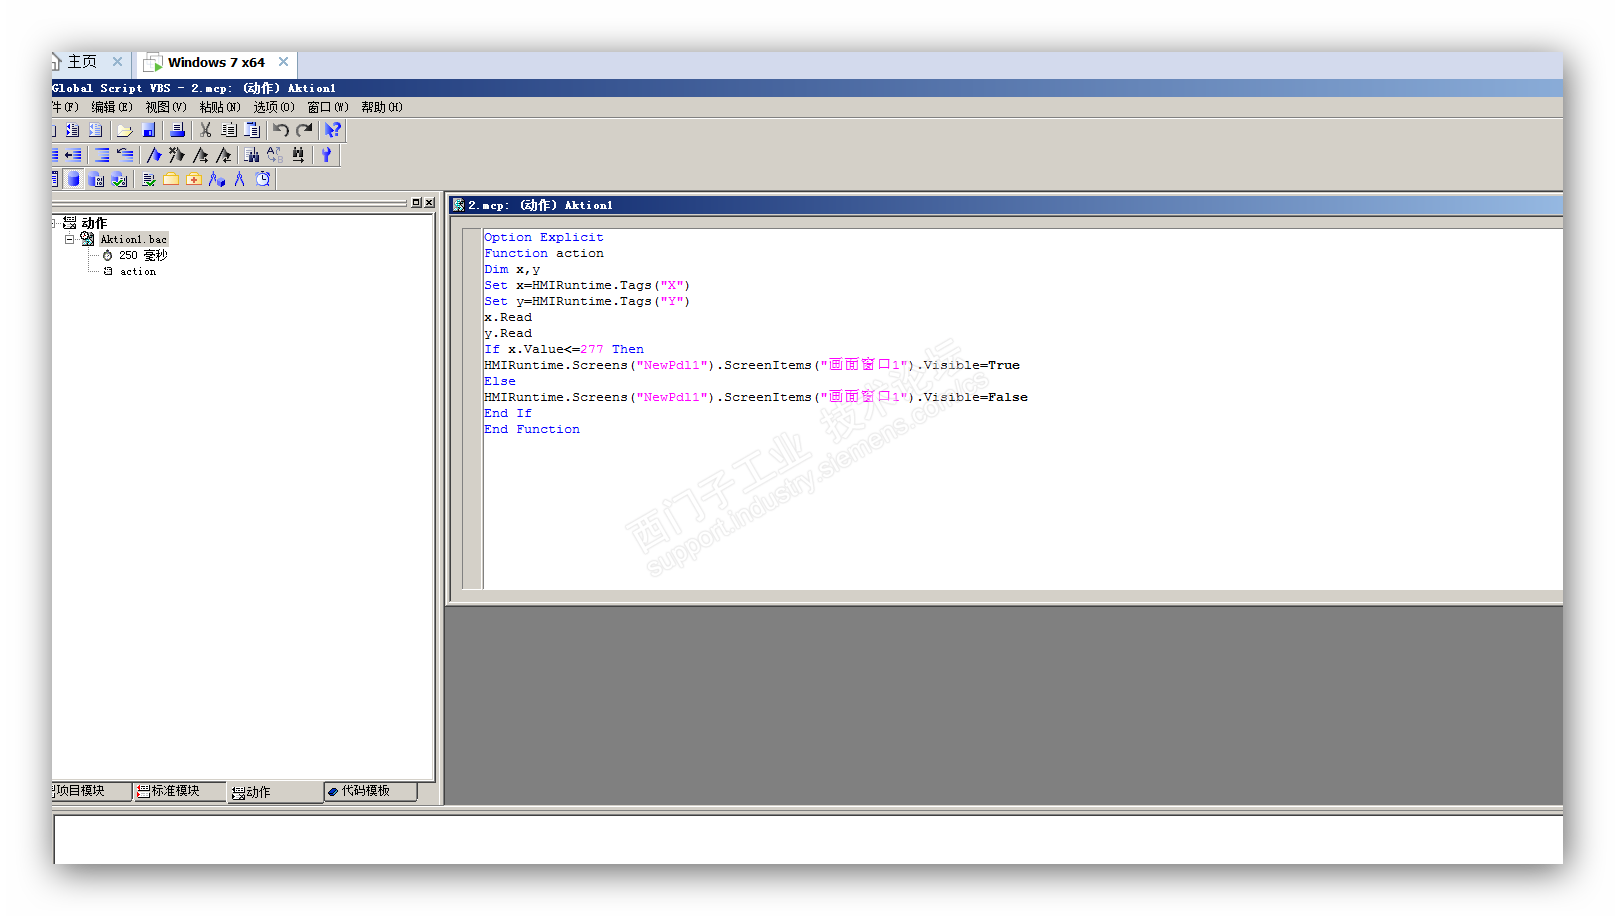Viewport: 1615px width, 916px height.
Task: Activate the context help arrow-question icon
Action: coord(333,130)
